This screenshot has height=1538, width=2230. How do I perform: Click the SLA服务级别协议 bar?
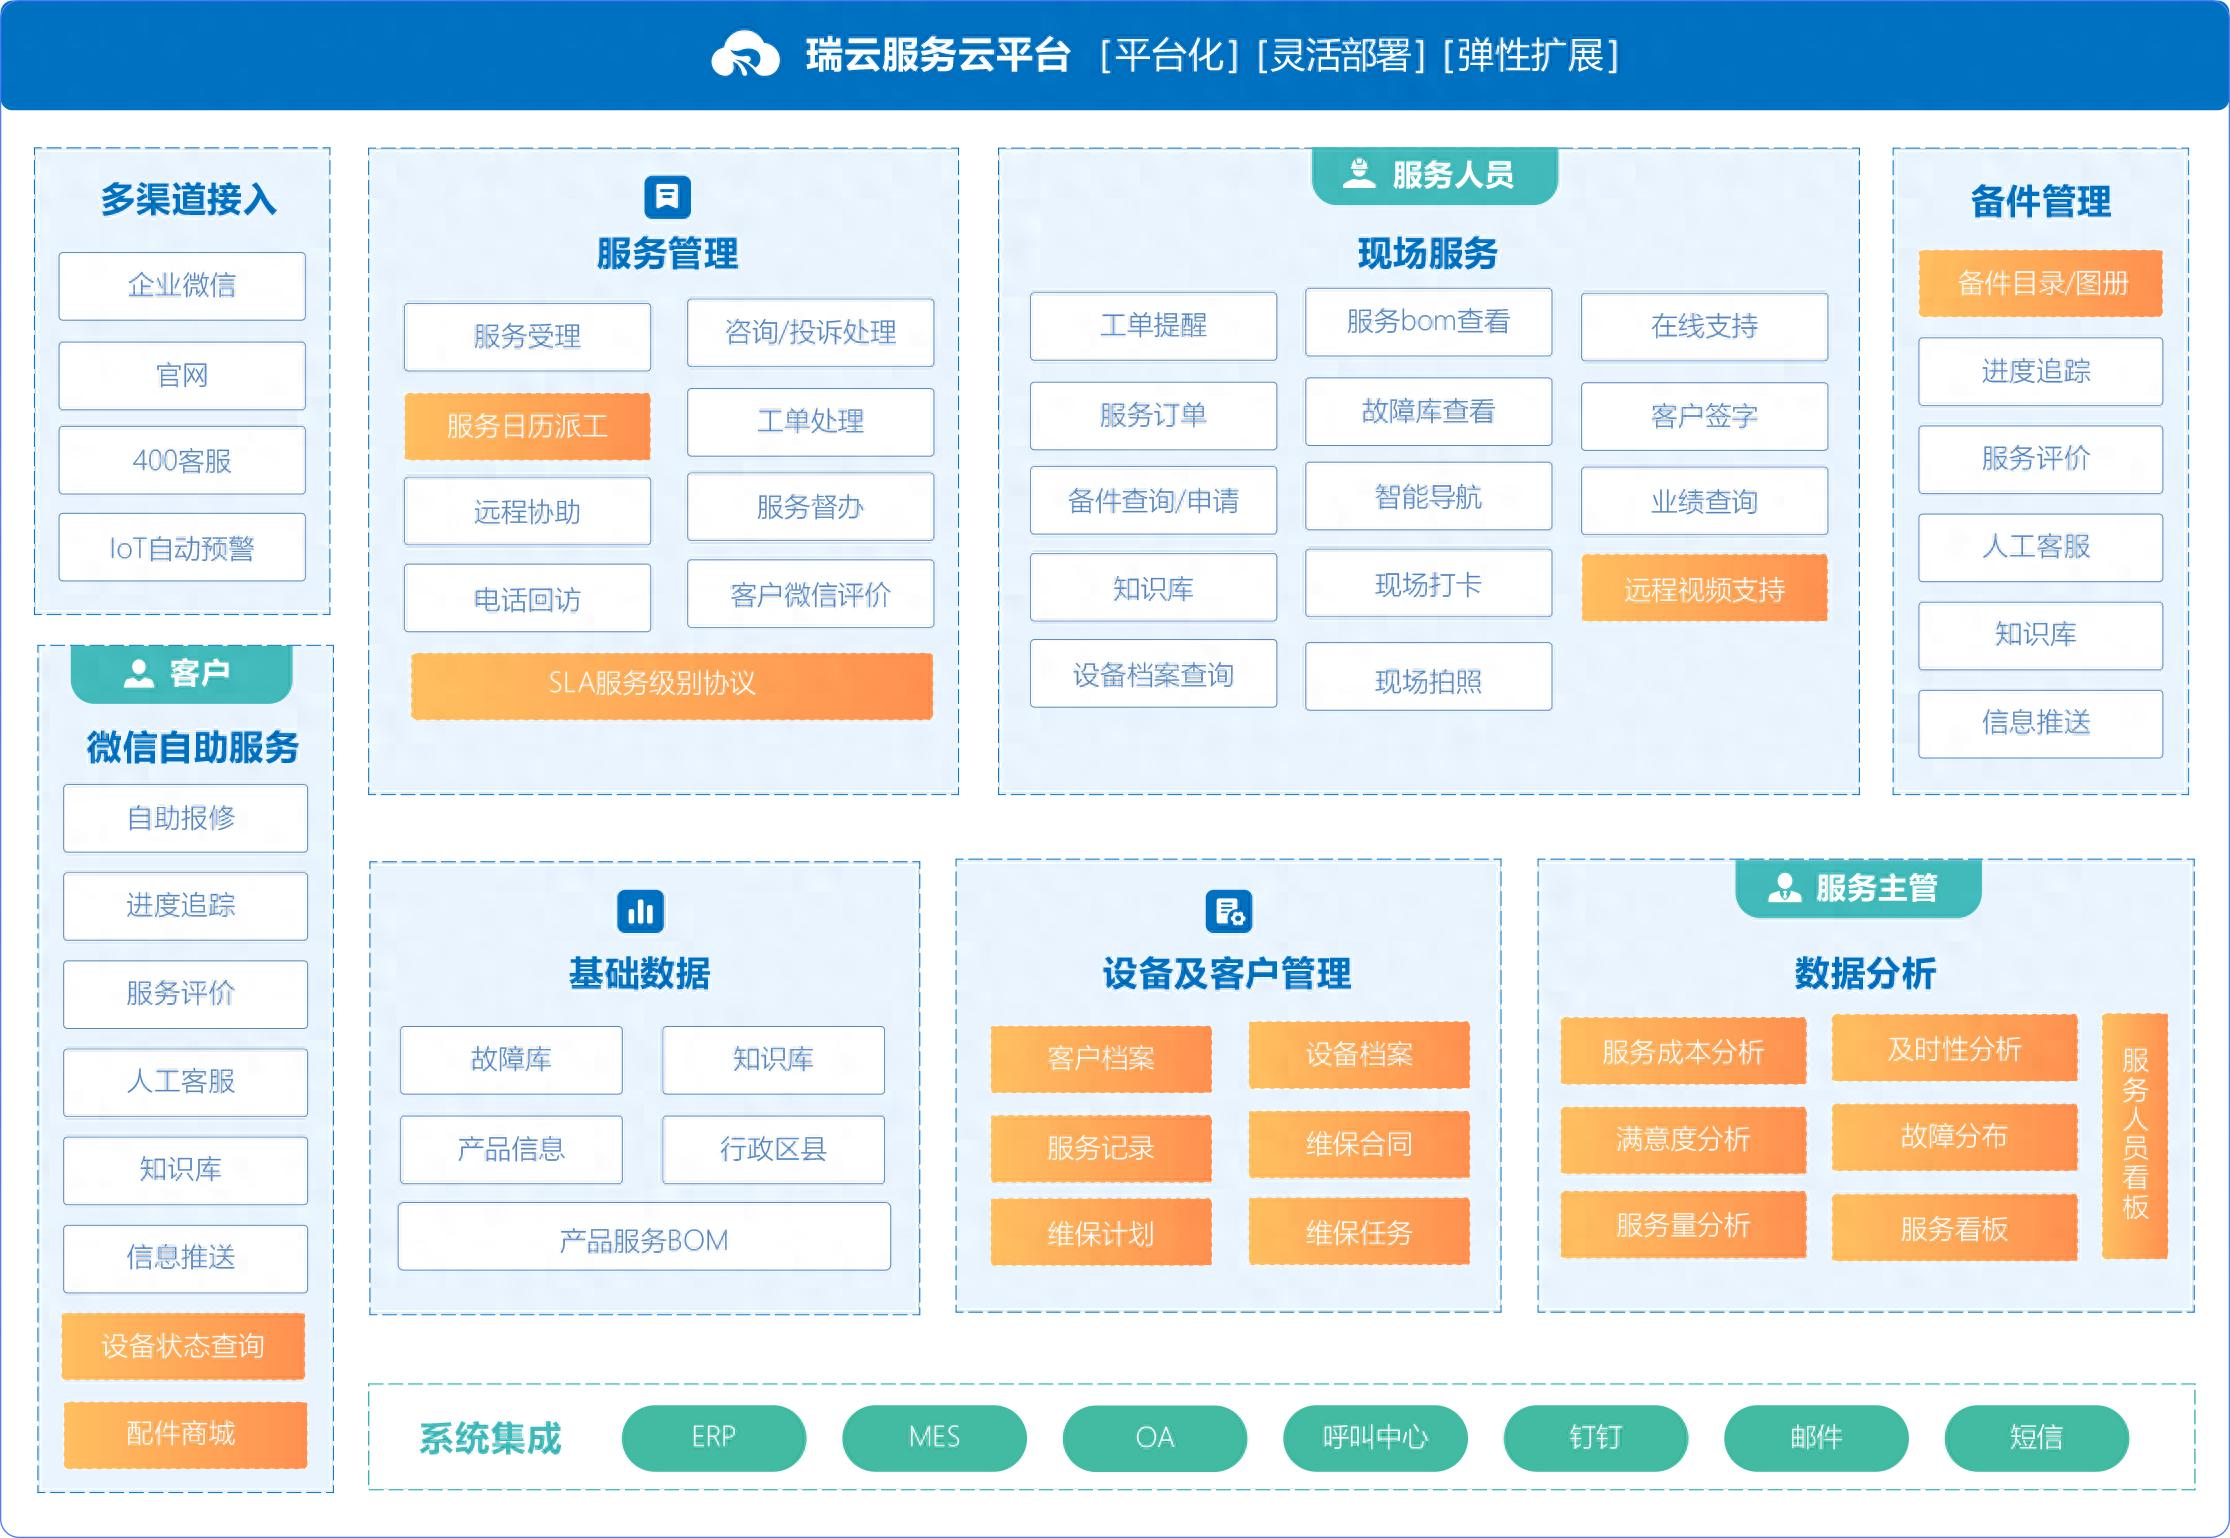pyautogui.click(x=671, y=685)
